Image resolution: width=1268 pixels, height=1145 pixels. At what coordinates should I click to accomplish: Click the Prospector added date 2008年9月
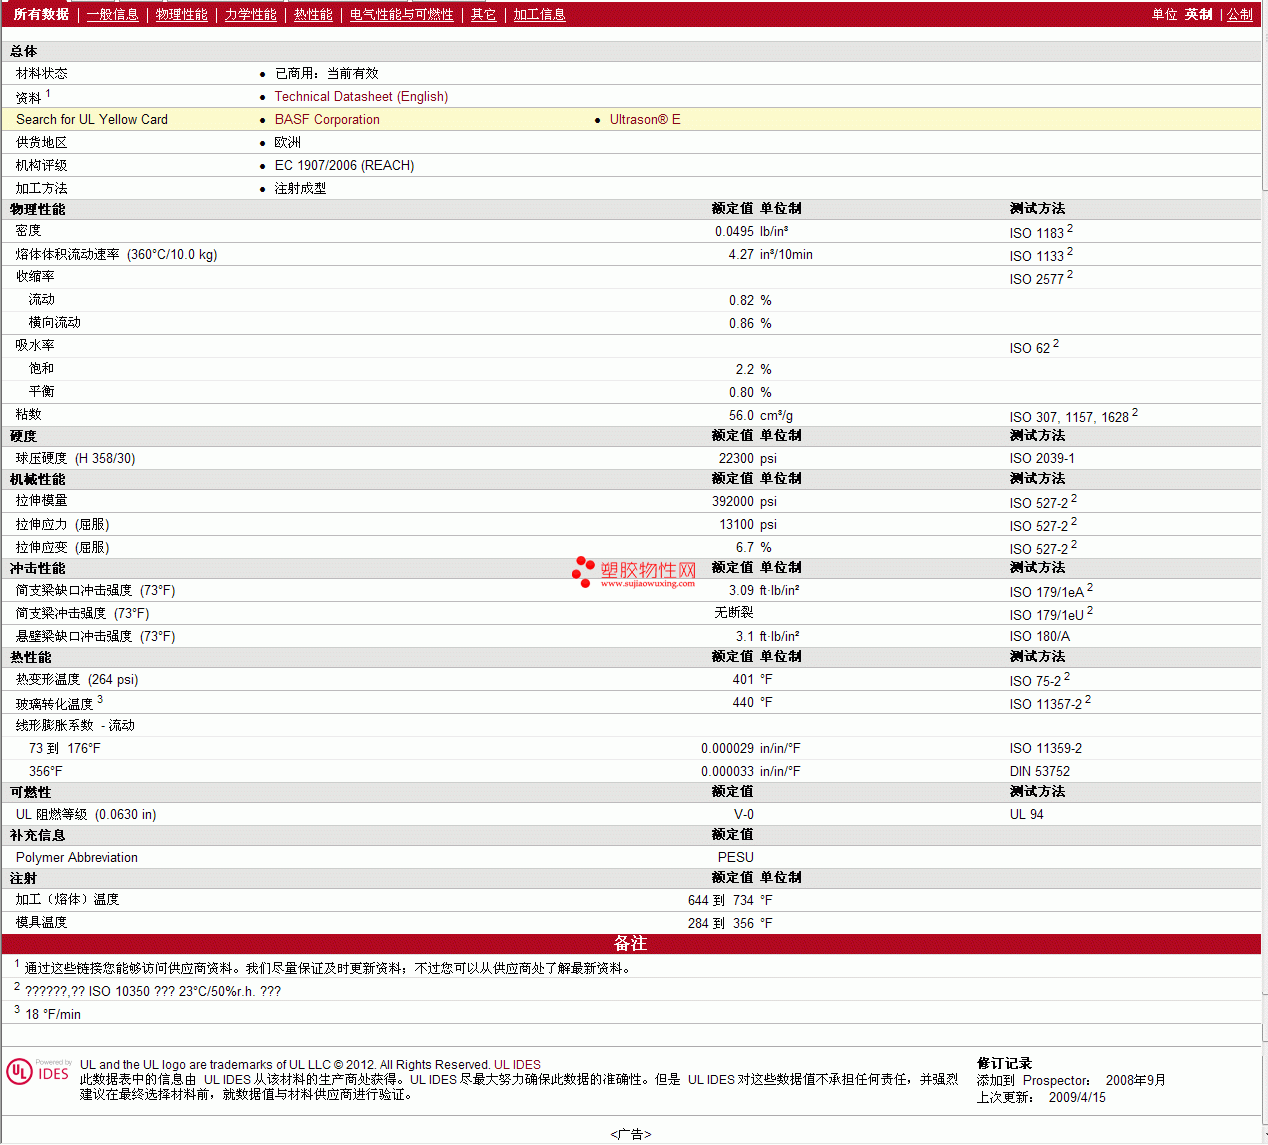click(x=1136, y=1080)
